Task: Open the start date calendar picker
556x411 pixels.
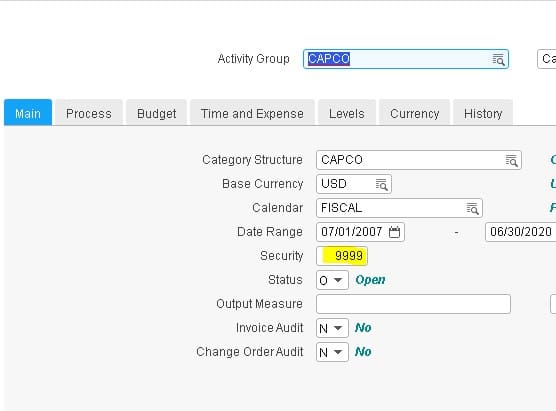Action: (x=394, y=232)
